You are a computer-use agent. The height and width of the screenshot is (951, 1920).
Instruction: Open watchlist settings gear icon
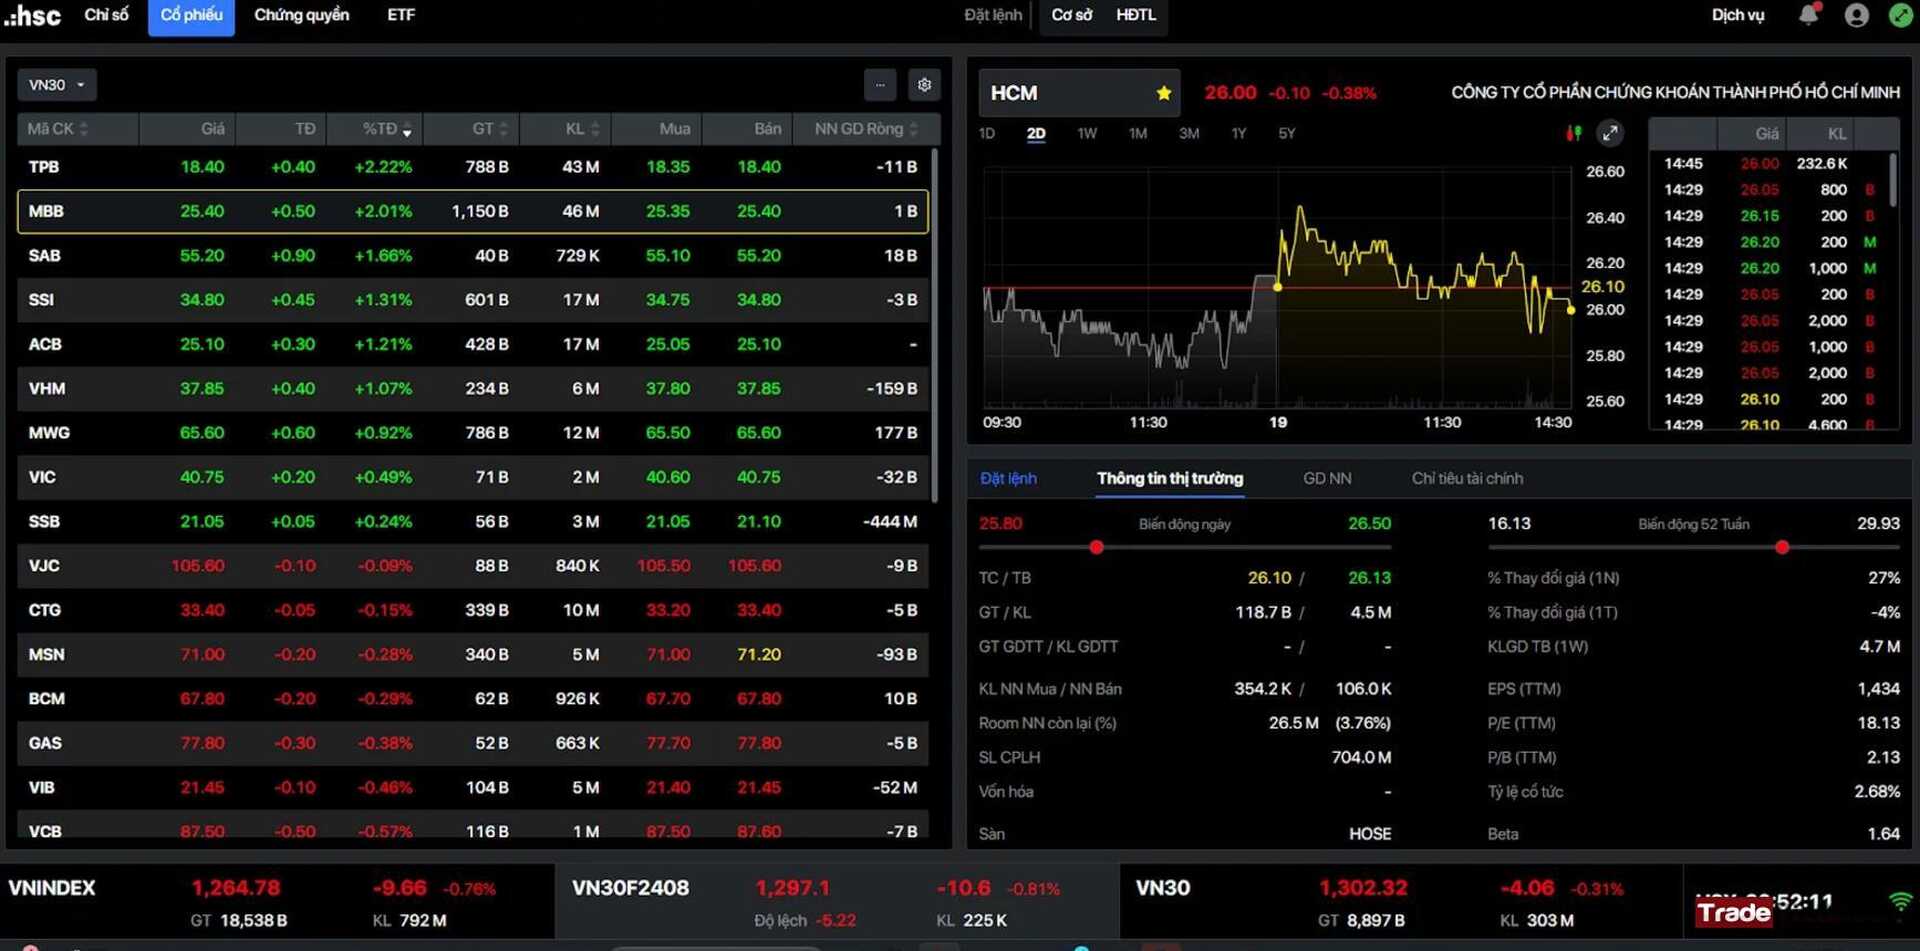[x=924, y=85]
